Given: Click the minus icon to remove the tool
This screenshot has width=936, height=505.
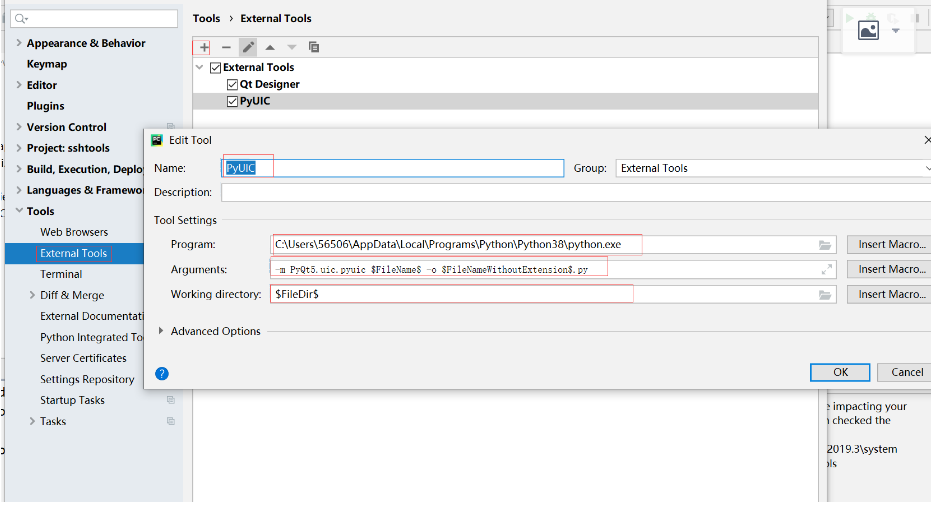Looking at the screenshot, I should click(226, 47).
